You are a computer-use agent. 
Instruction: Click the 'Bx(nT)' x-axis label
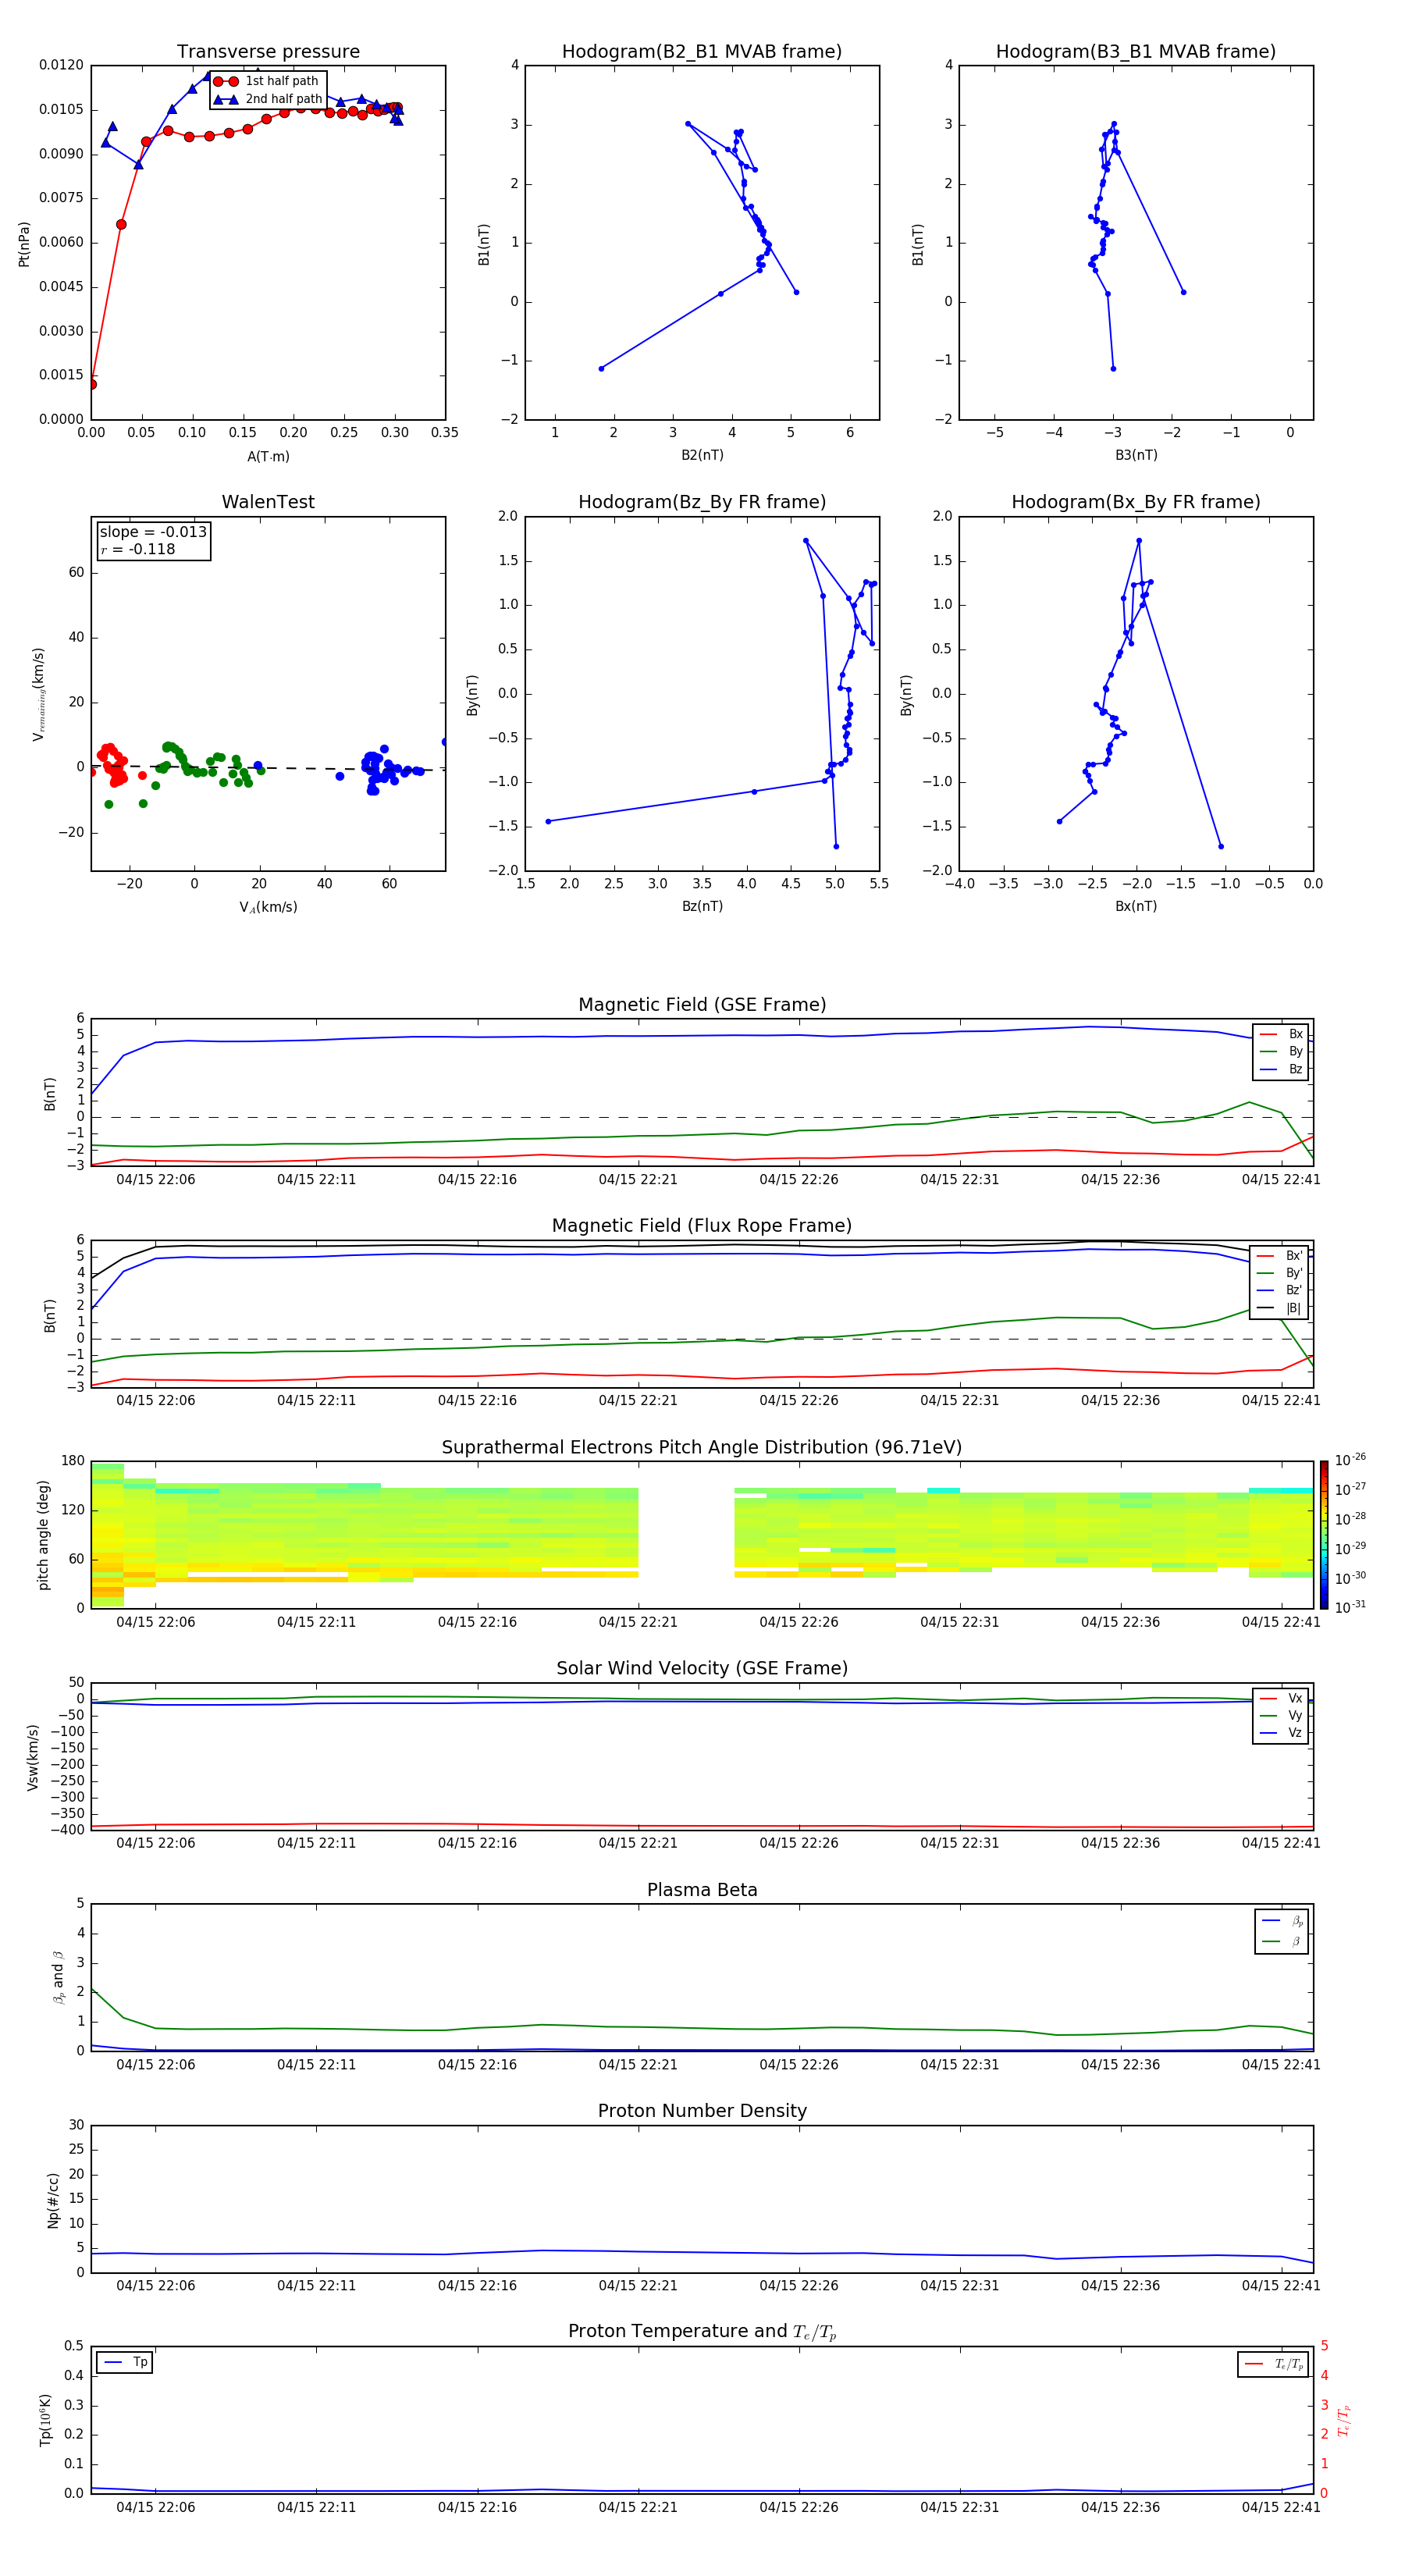1136,906
